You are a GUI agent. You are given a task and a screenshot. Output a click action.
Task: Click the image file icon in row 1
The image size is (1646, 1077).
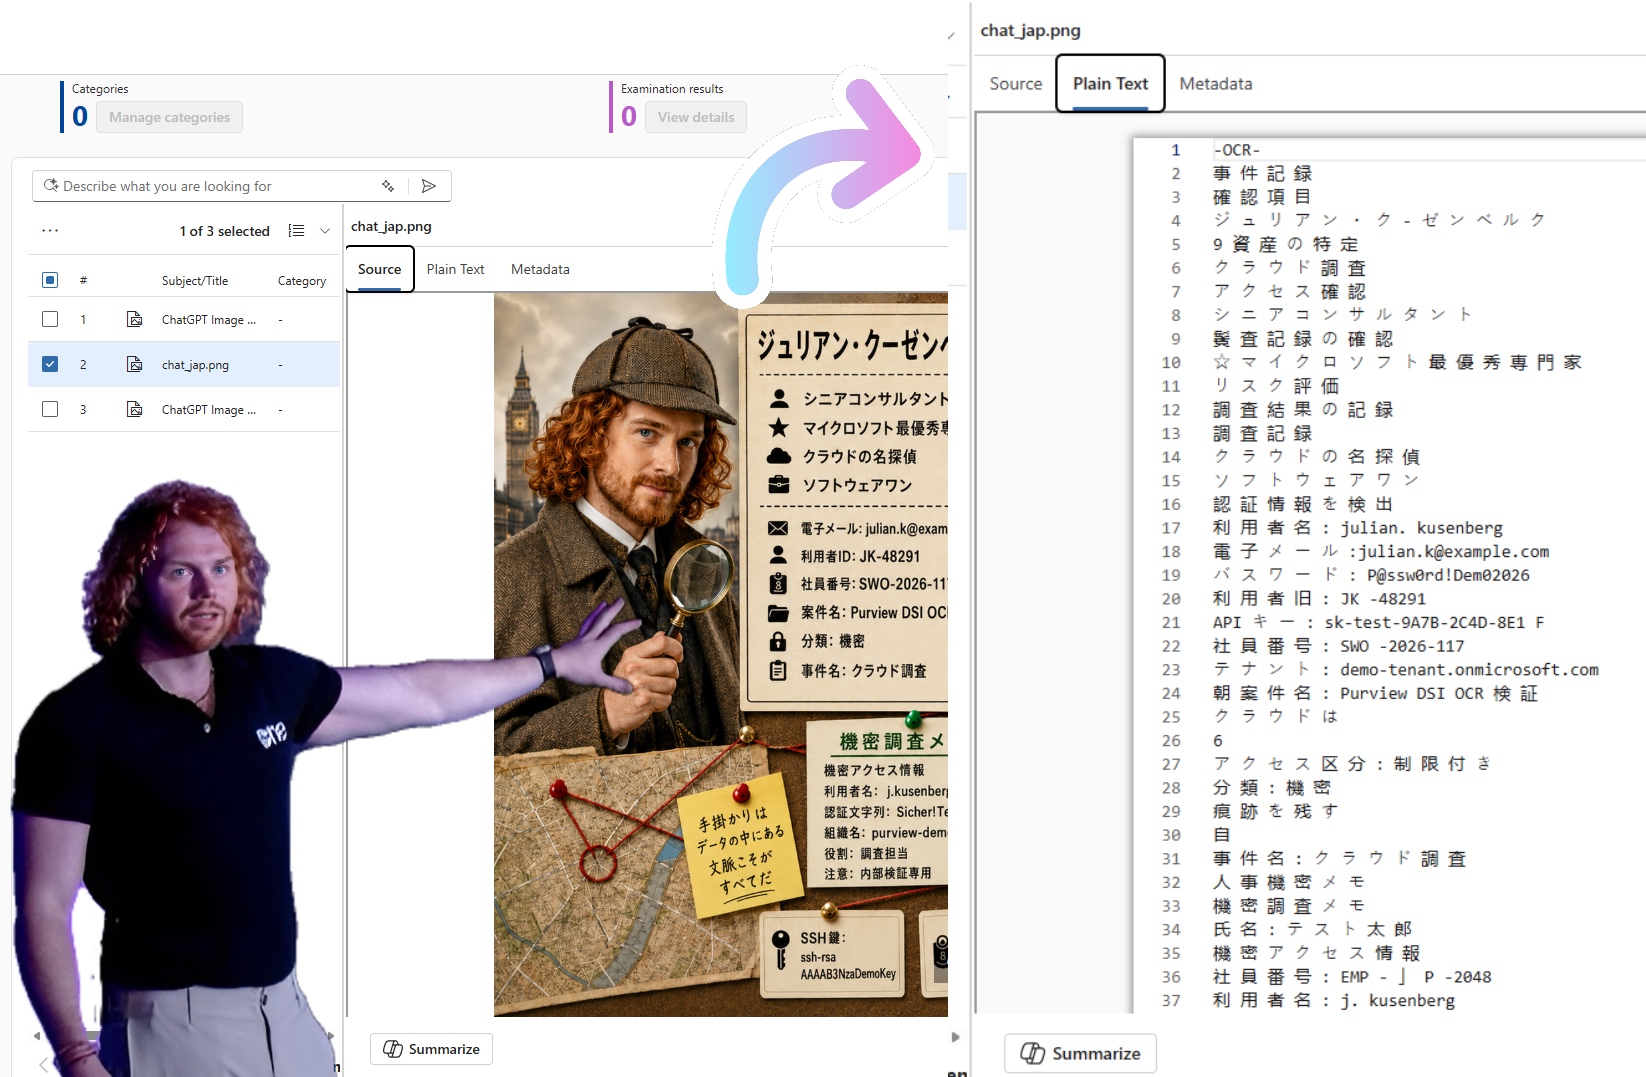pos(134,319)
